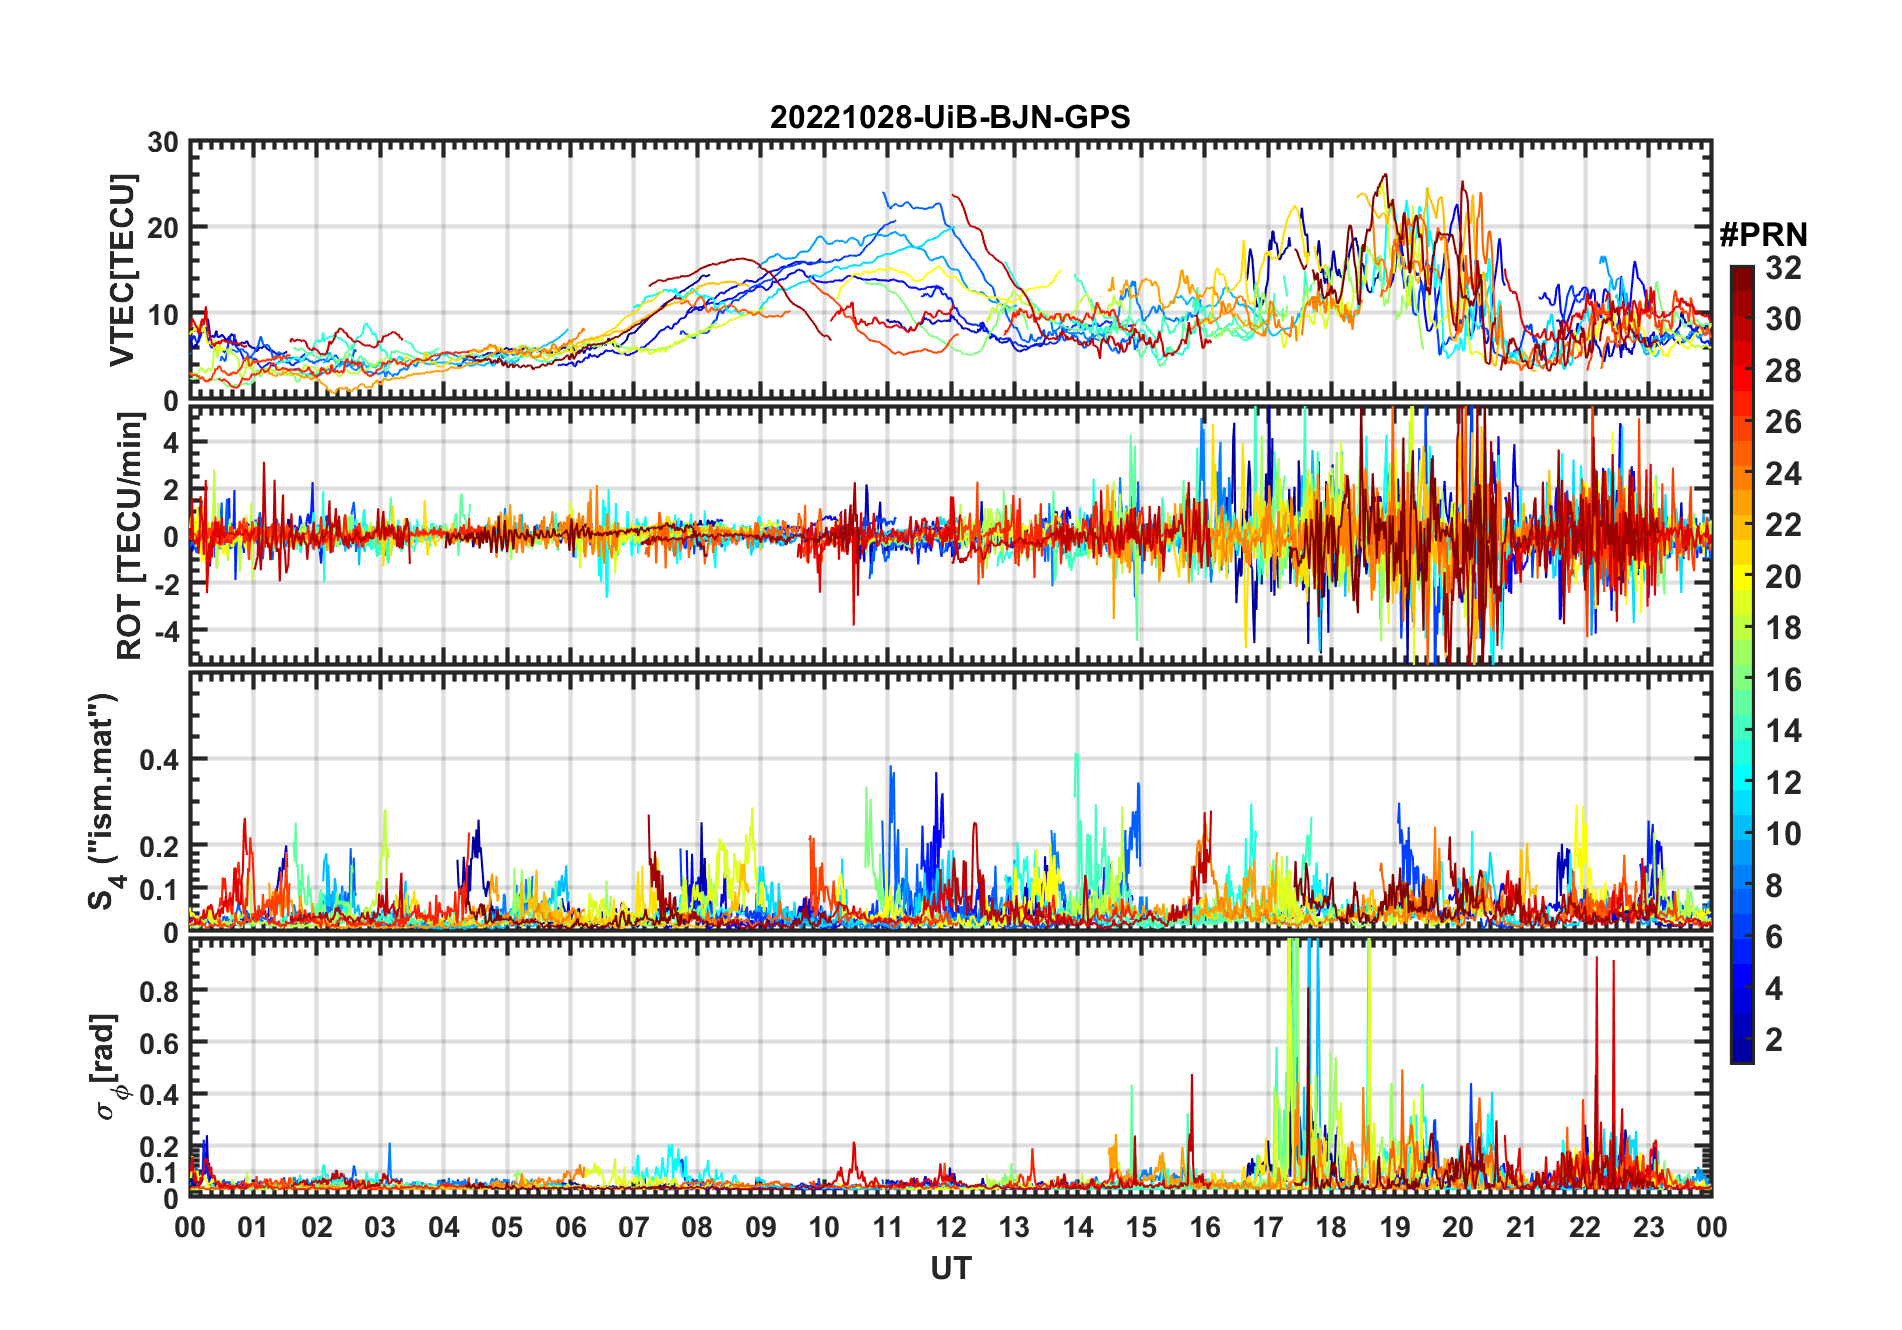Image resolution: width=1902 pixels, height=1330 pixels.
Task: Select the 18 hour tick on the UT axis
Action: 1331,1227
